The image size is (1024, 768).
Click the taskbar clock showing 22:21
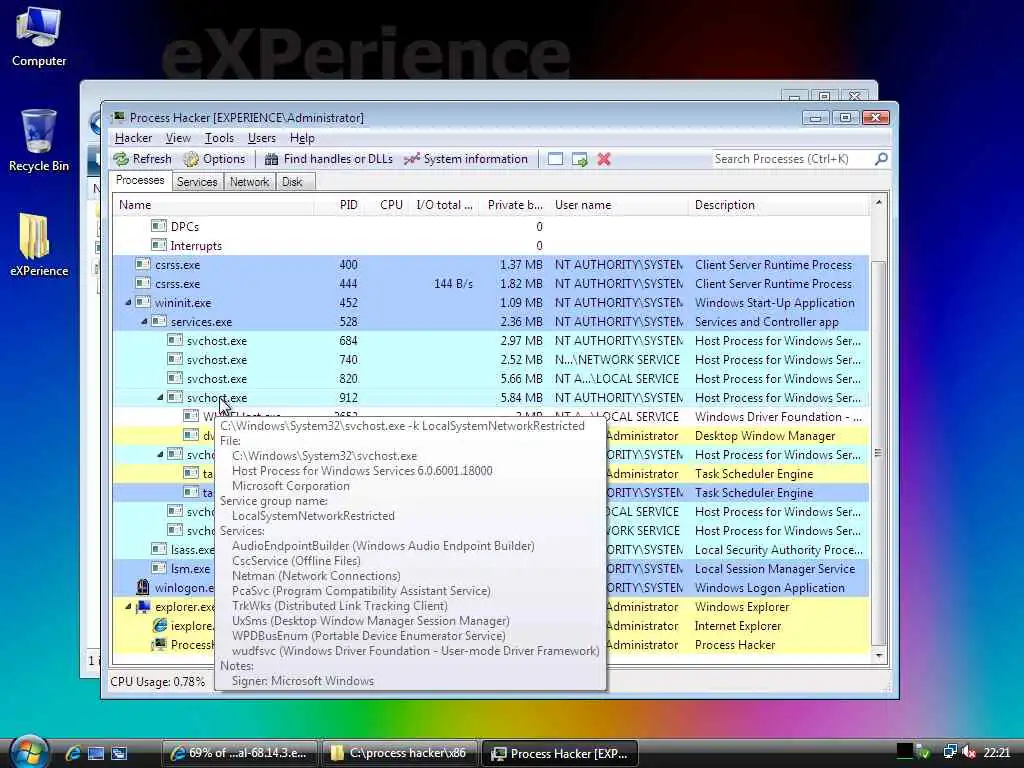997,753
